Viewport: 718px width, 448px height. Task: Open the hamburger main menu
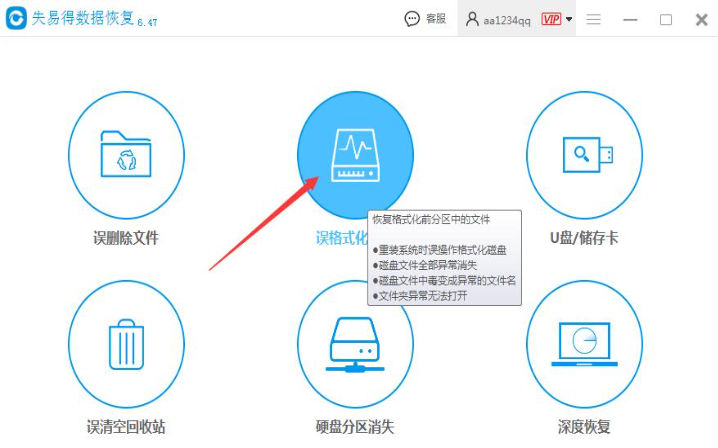click(594, 19)
